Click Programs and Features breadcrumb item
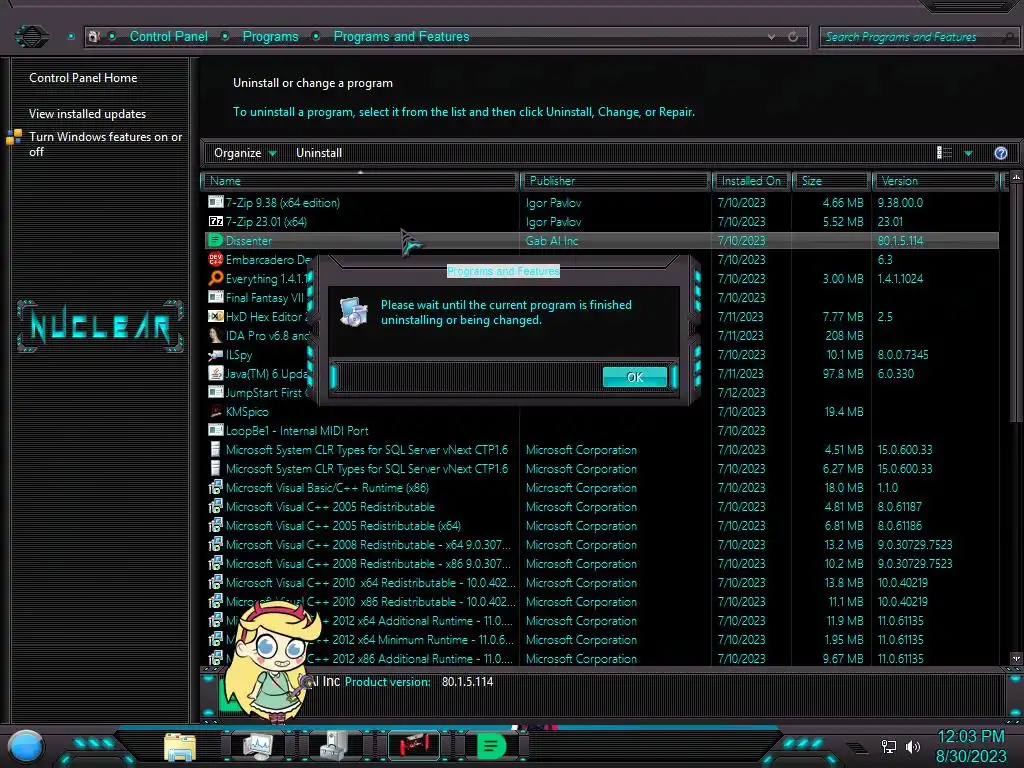Screen dimensions: 1024x768 tap(401, 37)
